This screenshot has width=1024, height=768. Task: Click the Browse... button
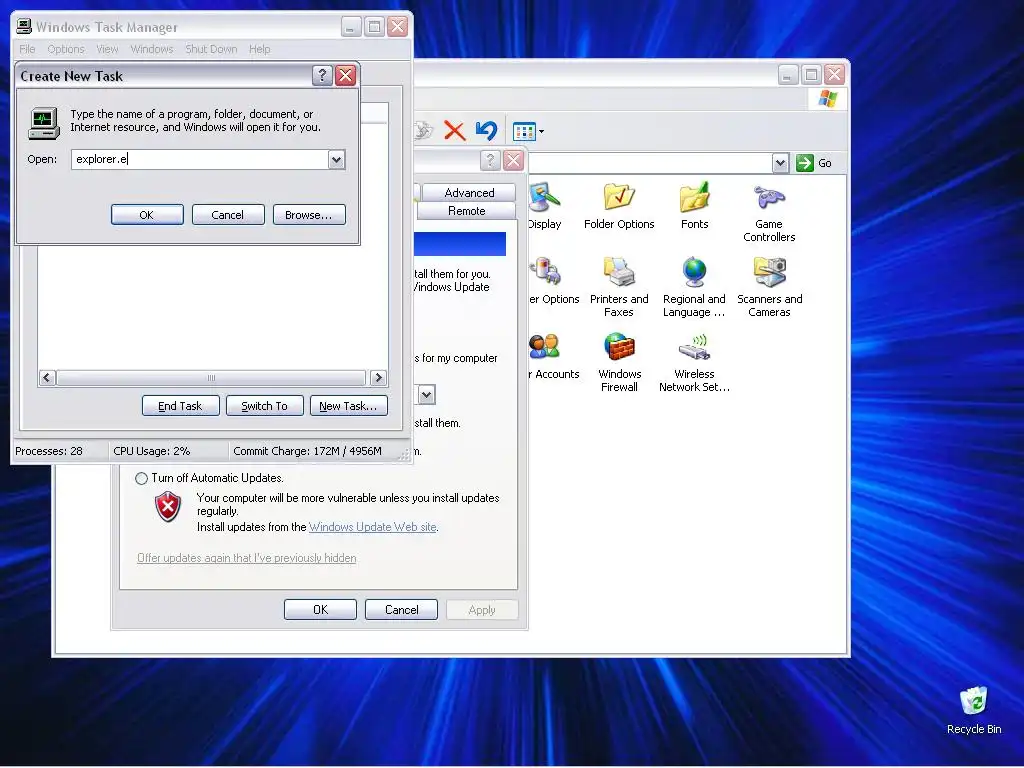pyautogui.click(x=309, y=215)
